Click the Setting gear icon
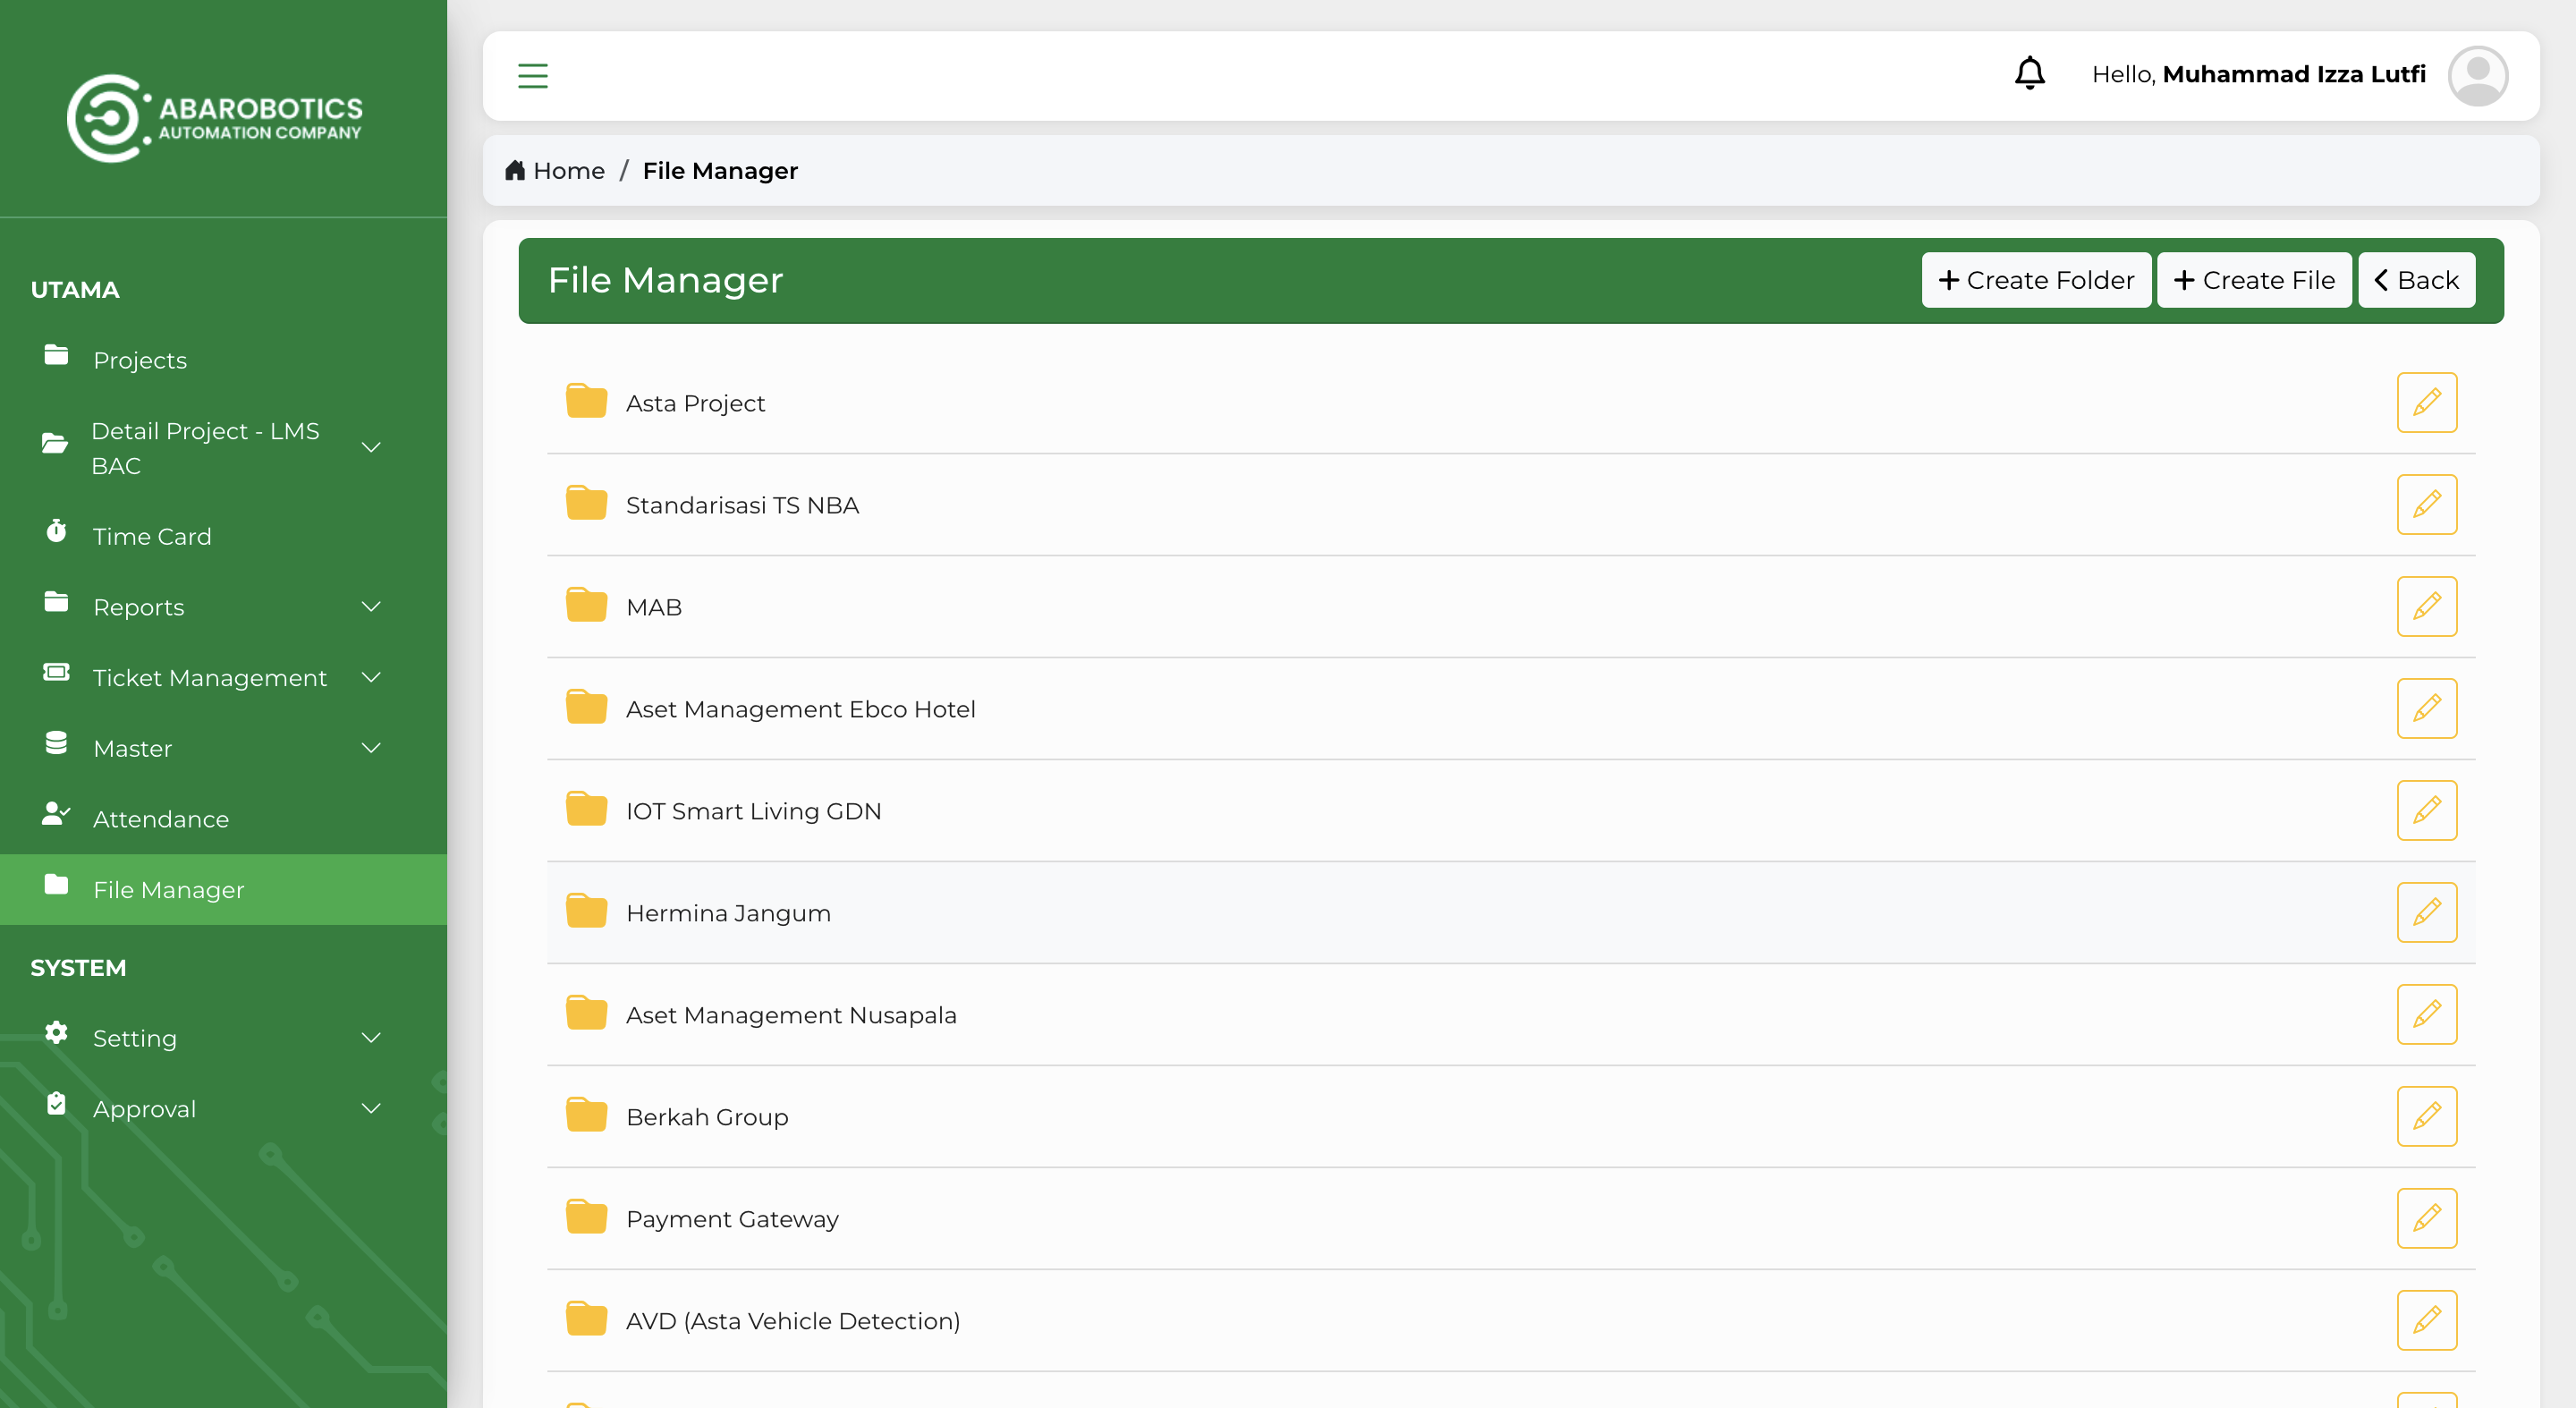Viewport: 2576px width, 1408px height. (x=56, y=1033)
